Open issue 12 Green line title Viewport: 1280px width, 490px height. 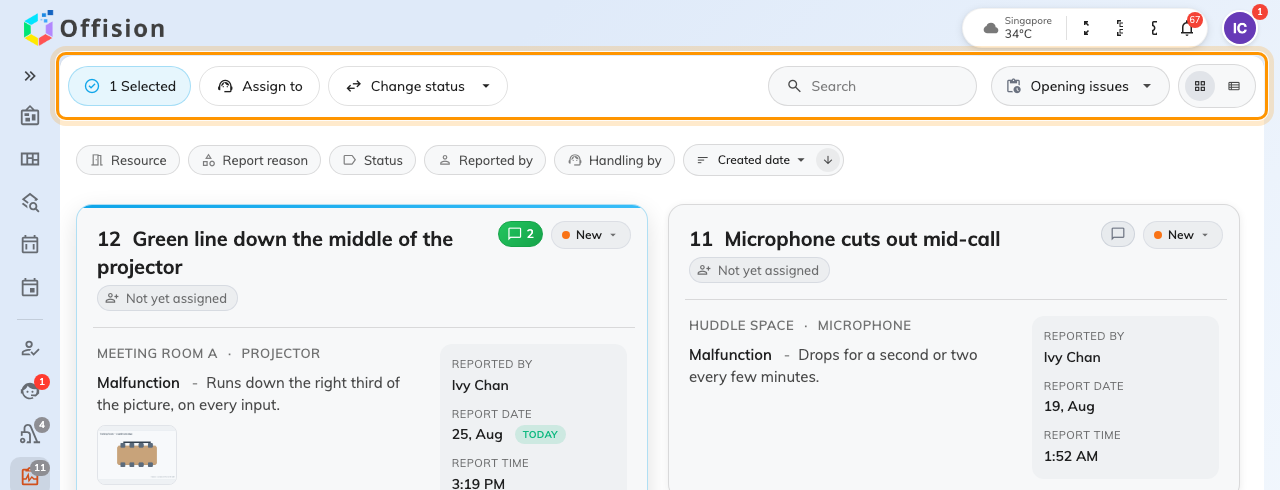click(275, 253)
